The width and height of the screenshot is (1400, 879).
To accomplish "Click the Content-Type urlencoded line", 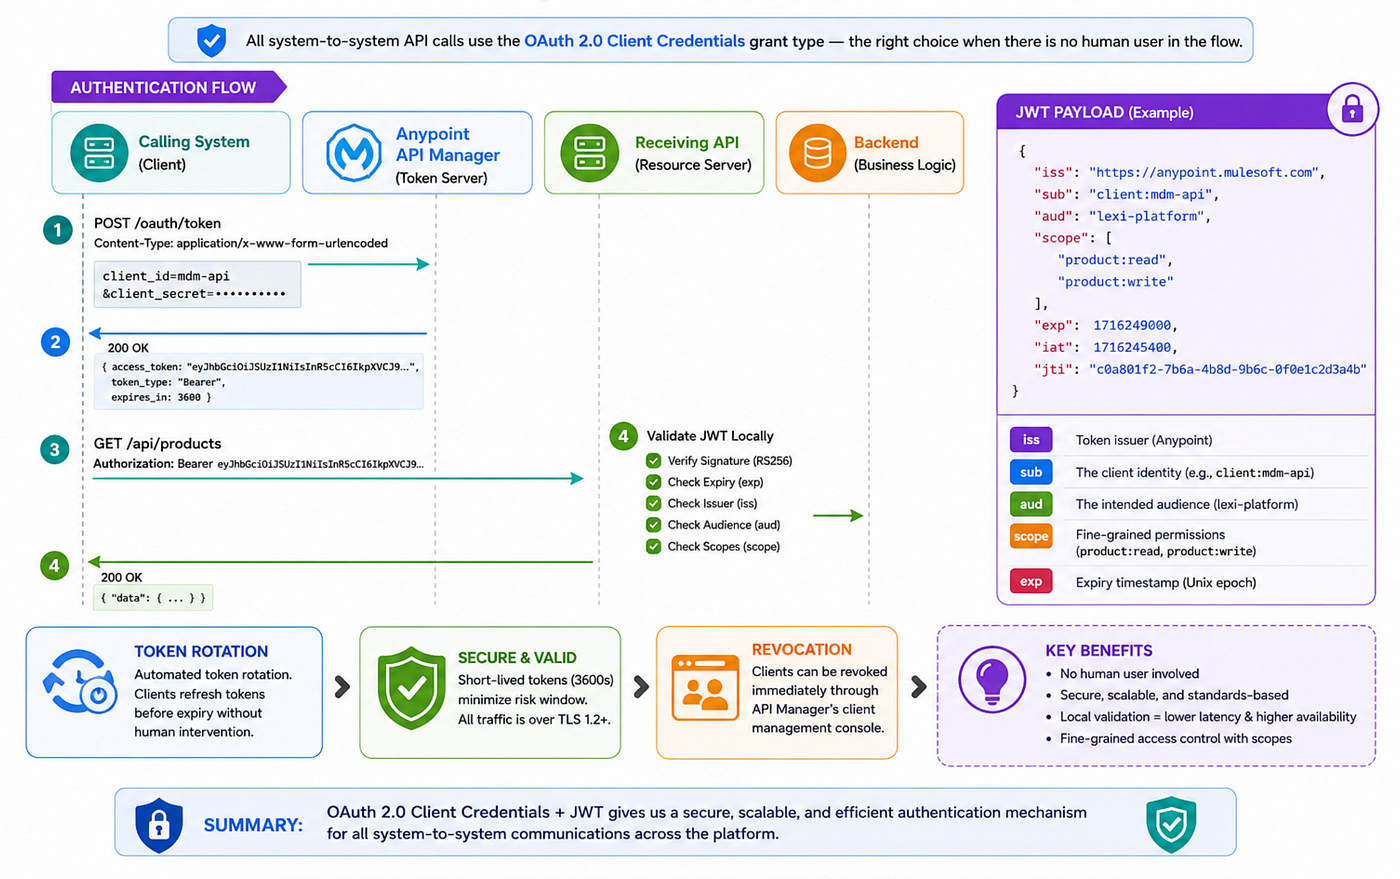I will tap(241, 243).
